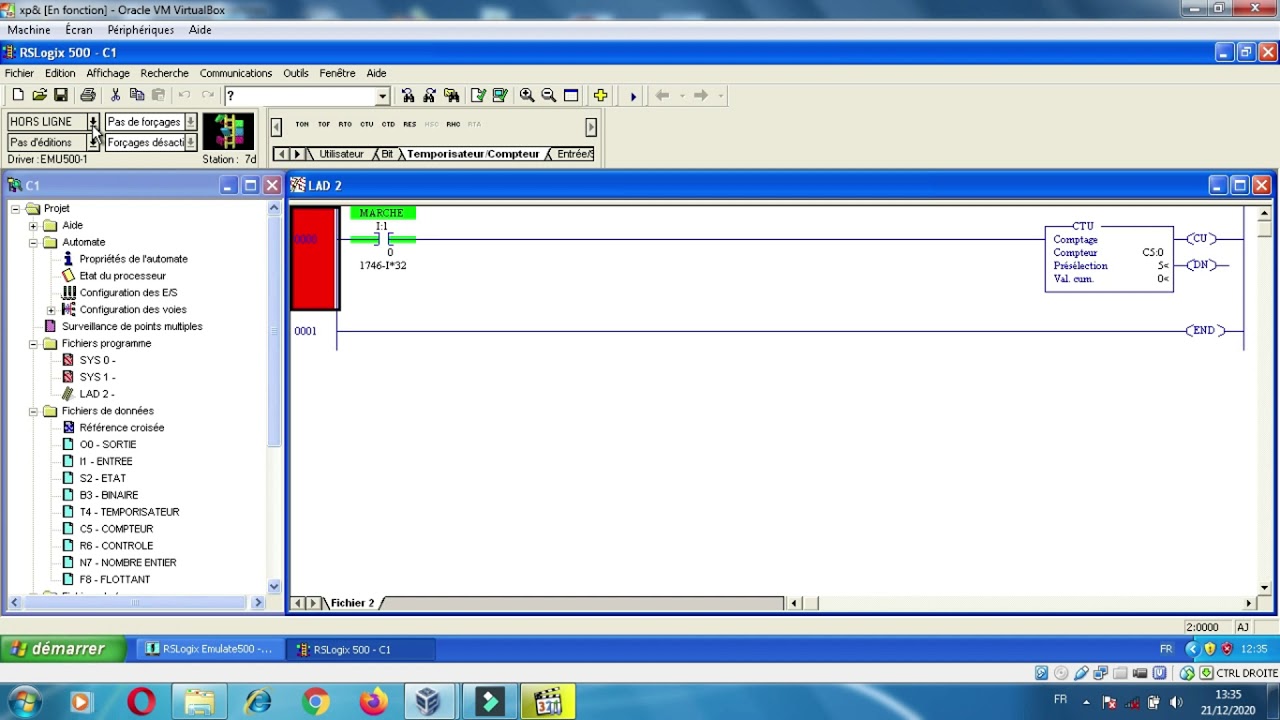Collapse the Fichiers programme node
Screen dimensions: 1280x720
(33, 343)
